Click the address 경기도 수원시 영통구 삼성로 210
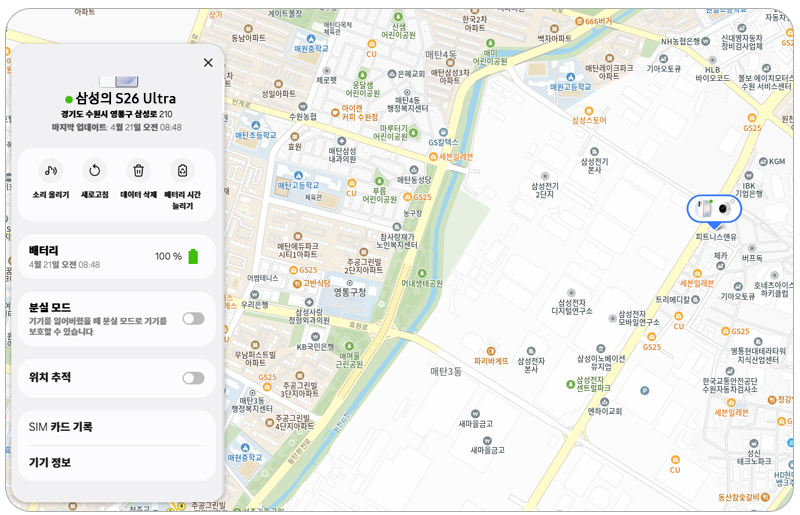This screenshot has height=515, width=800. [117, 114]
